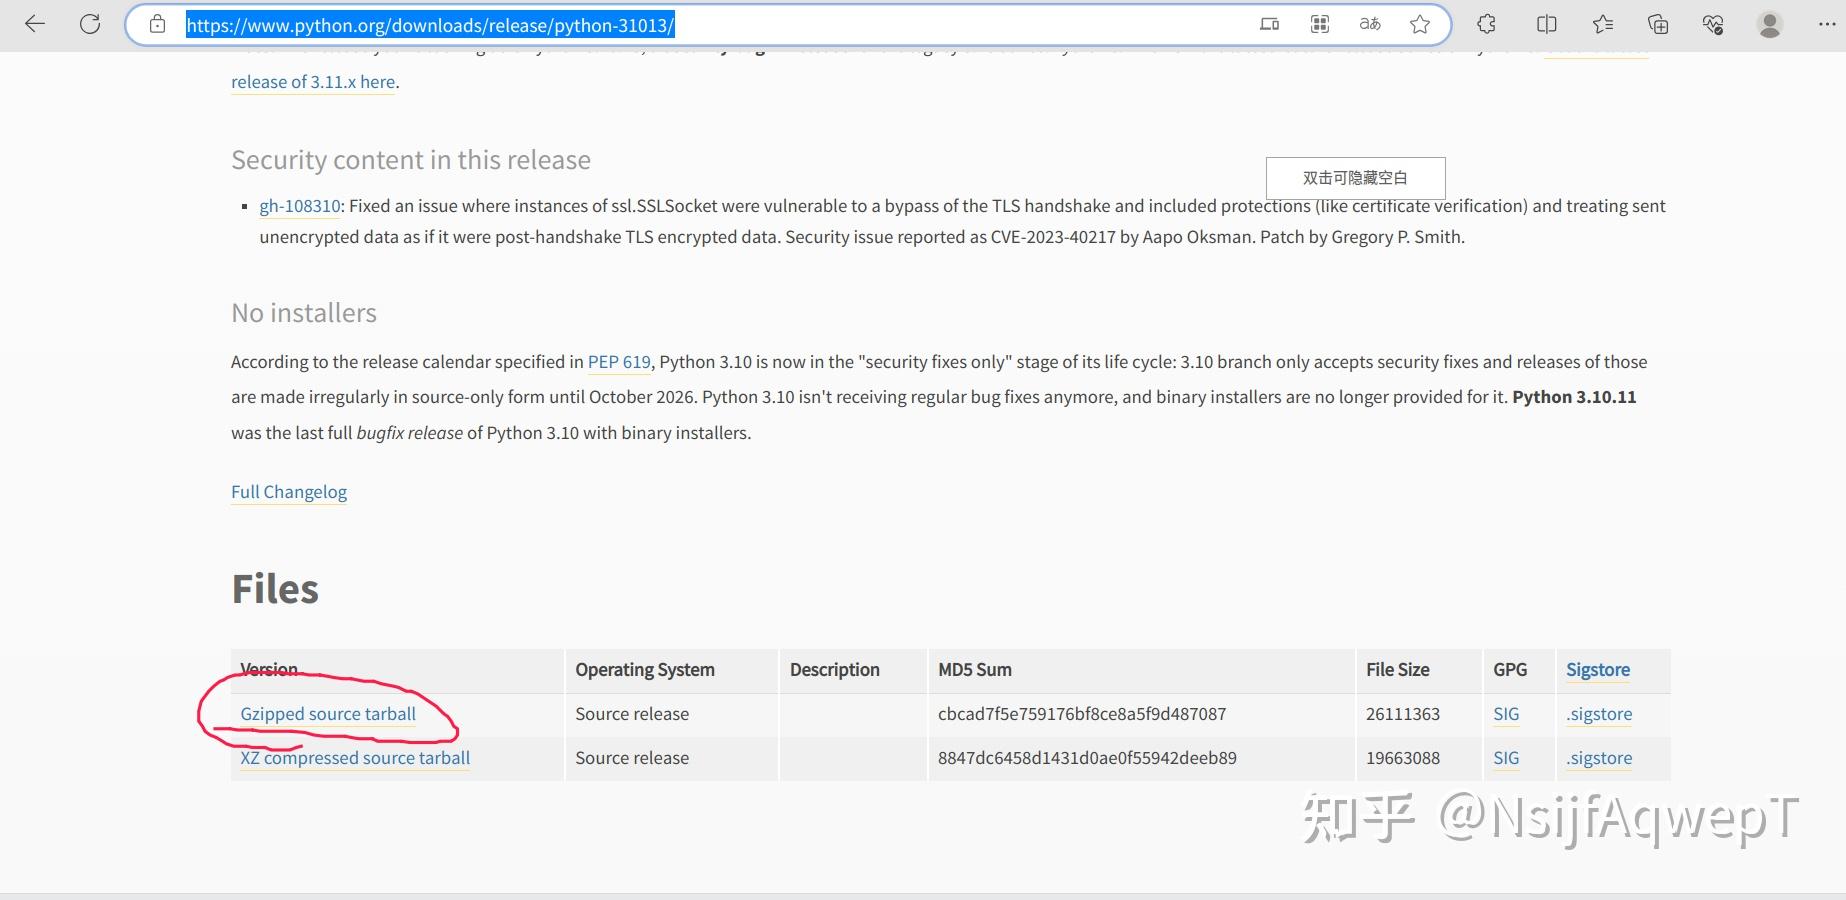
Task: Open the PEP 619 link
Action: (x=618, y=362)
